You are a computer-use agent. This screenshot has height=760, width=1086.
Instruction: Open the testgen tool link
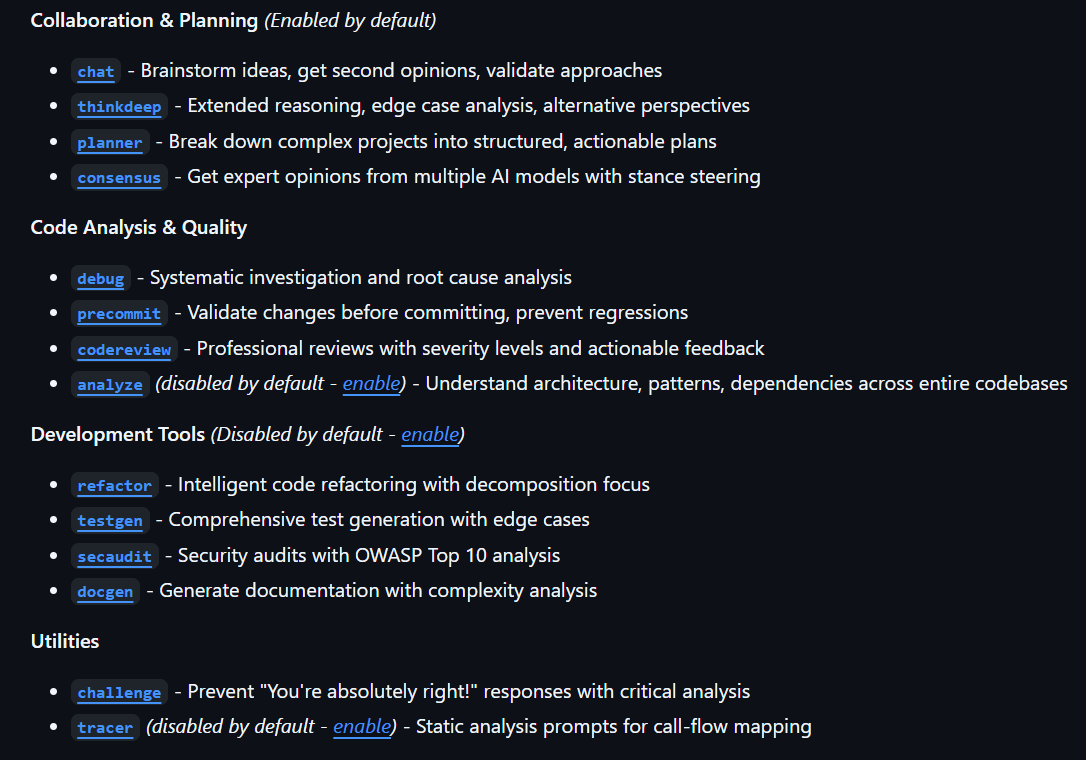click(110, 521)
